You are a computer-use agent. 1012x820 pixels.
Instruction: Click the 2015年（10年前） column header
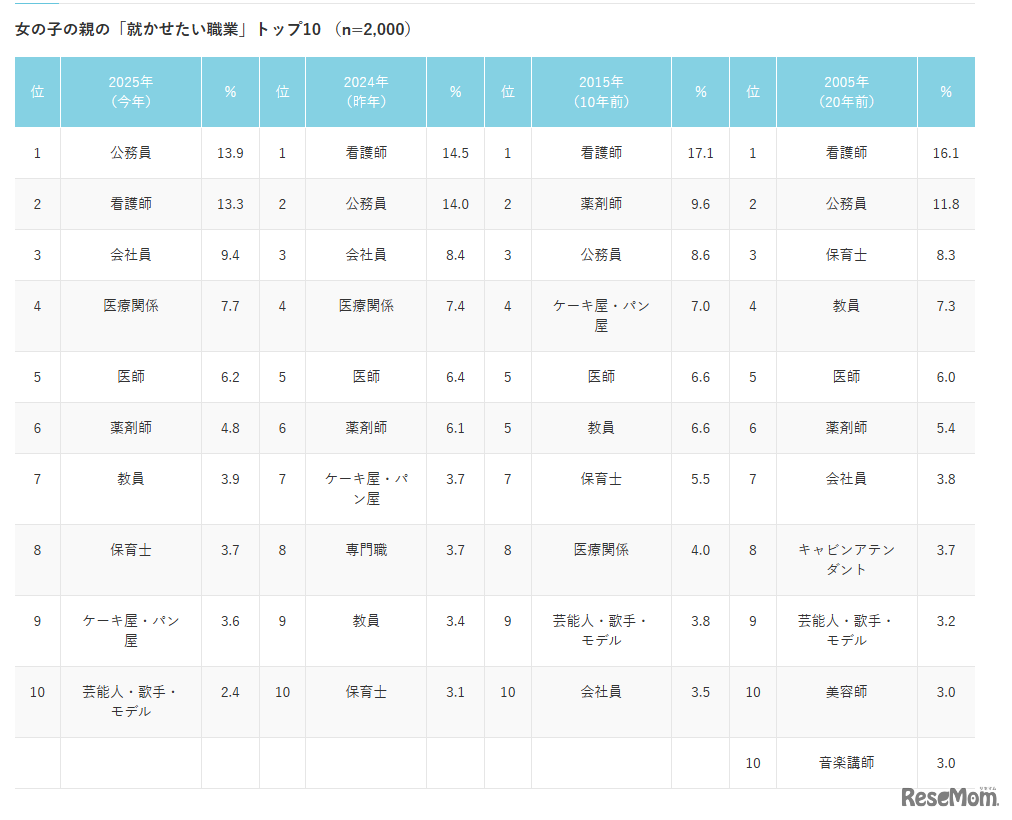point(601,92)
